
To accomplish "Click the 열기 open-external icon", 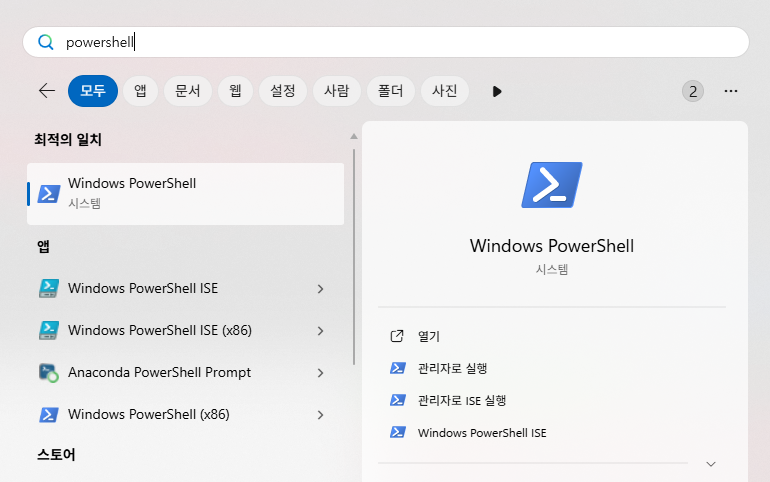I will pyautogui.click(x=397, y=336).
